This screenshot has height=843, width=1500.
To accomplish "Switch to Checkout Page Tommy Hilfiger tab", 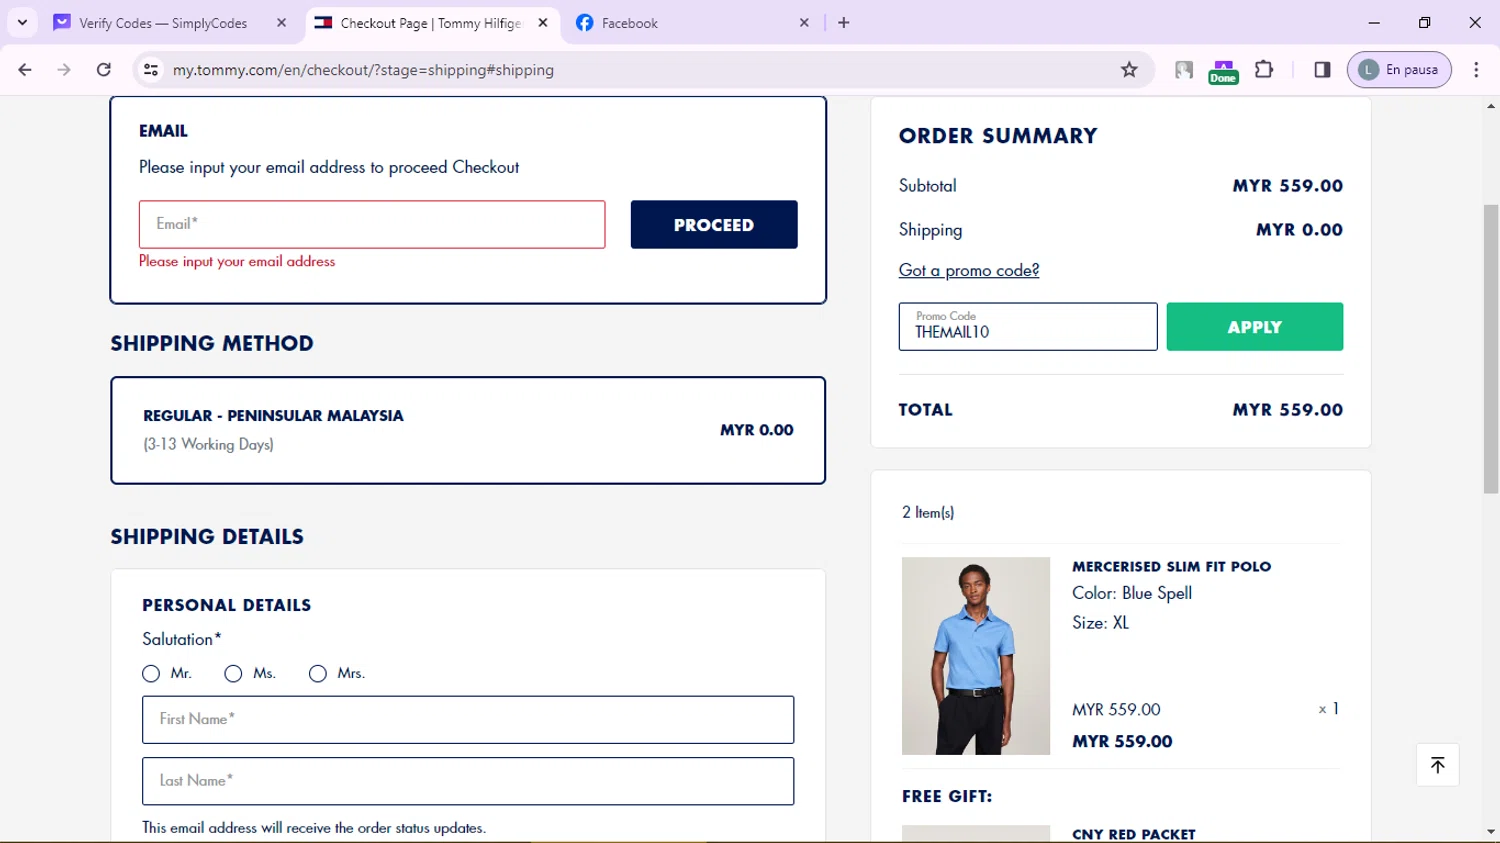I will 432,23.
